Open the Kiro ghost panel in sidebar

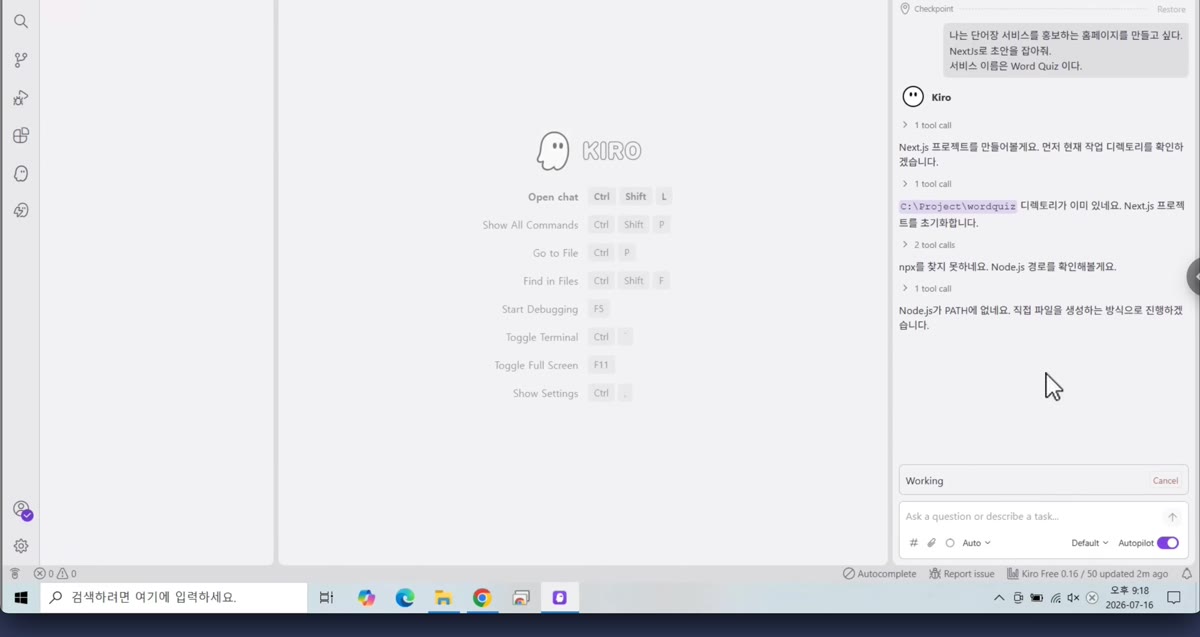(x=20, y=174)
